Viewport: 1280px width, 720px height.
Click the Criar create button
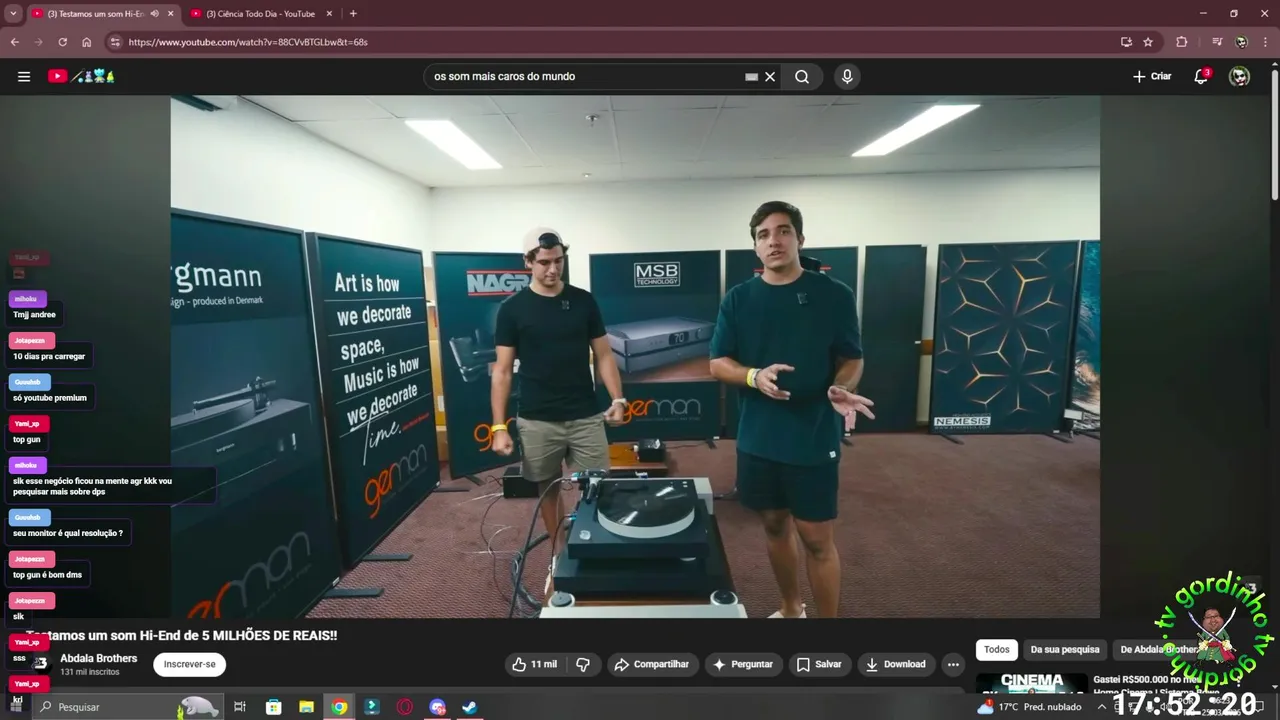[1152, 76]
